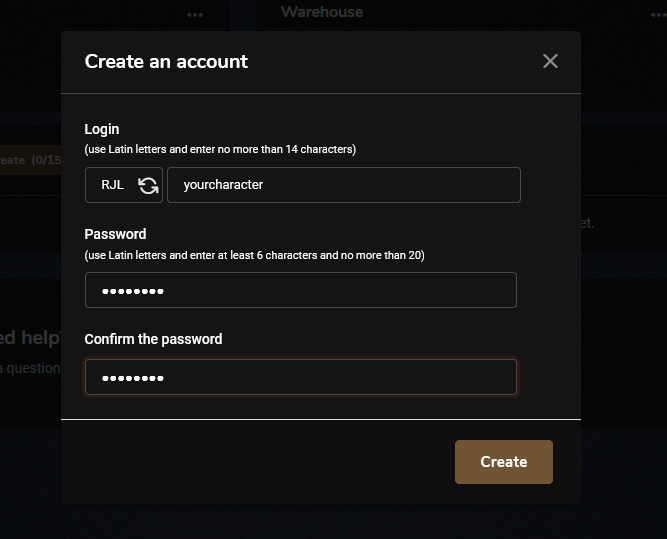667x539 pixels.
Task: Click the dimmed Create (0/15) button at left
Action: pos(28,159)
